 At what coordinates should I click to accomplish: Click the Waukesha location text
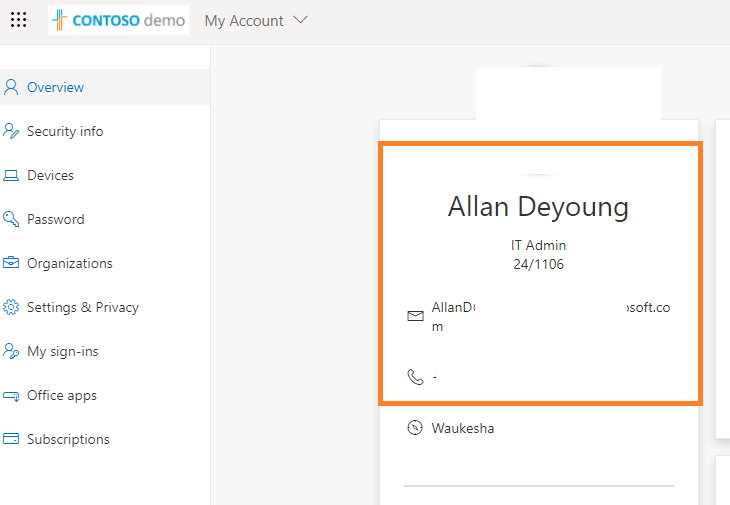[463, 428]
